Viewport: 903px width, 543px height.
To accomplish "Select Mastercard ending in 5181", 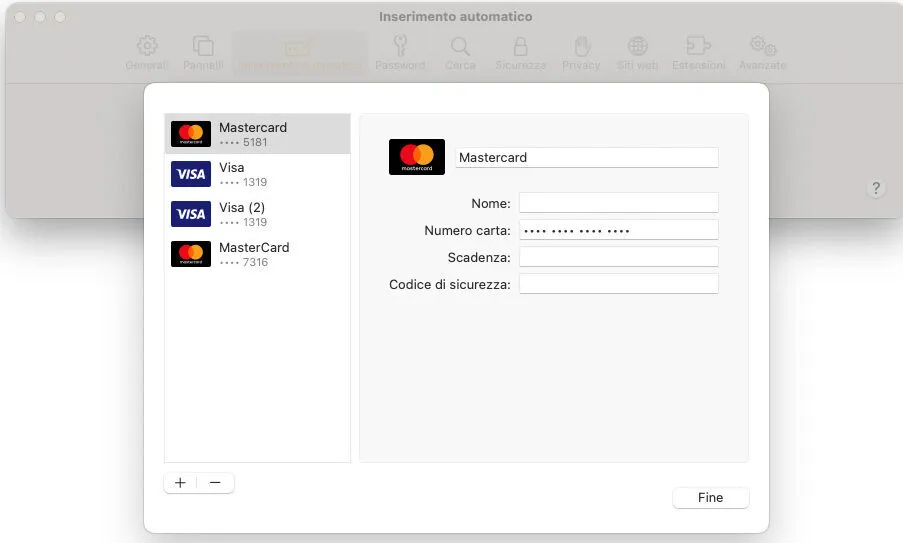I will click(257, 134).
